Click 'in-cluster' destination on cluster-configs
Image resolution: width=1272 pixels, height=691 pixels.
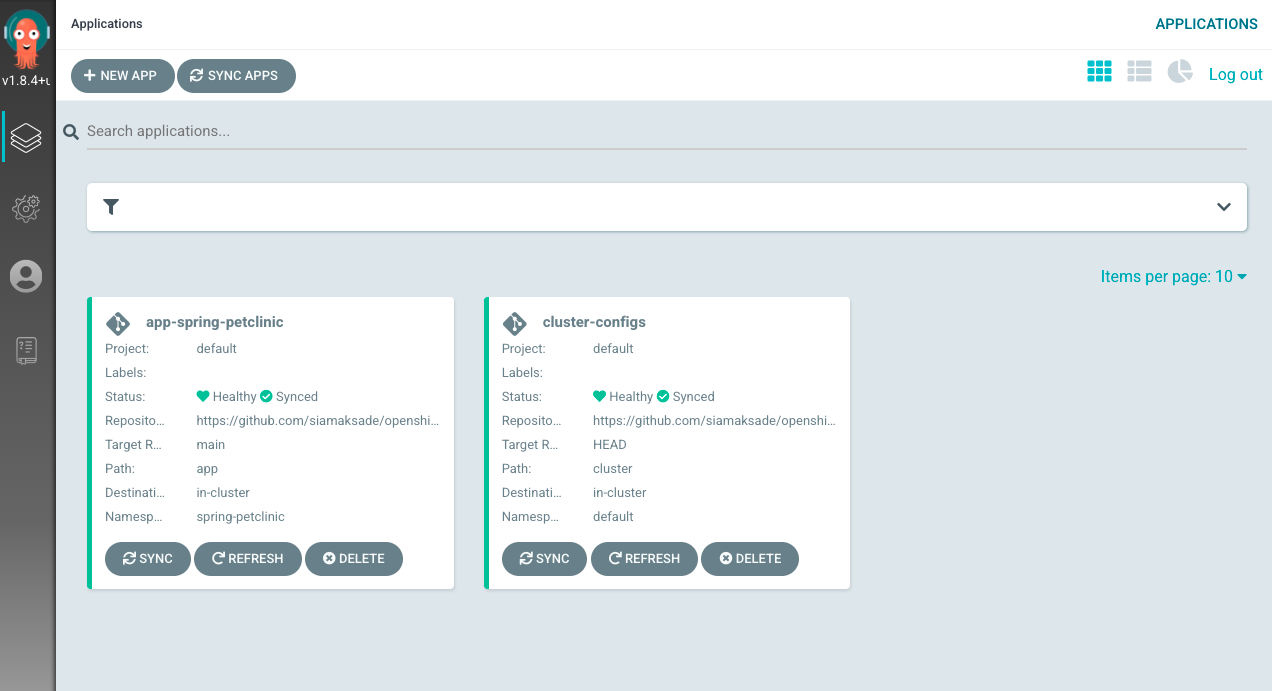[620, 493]
